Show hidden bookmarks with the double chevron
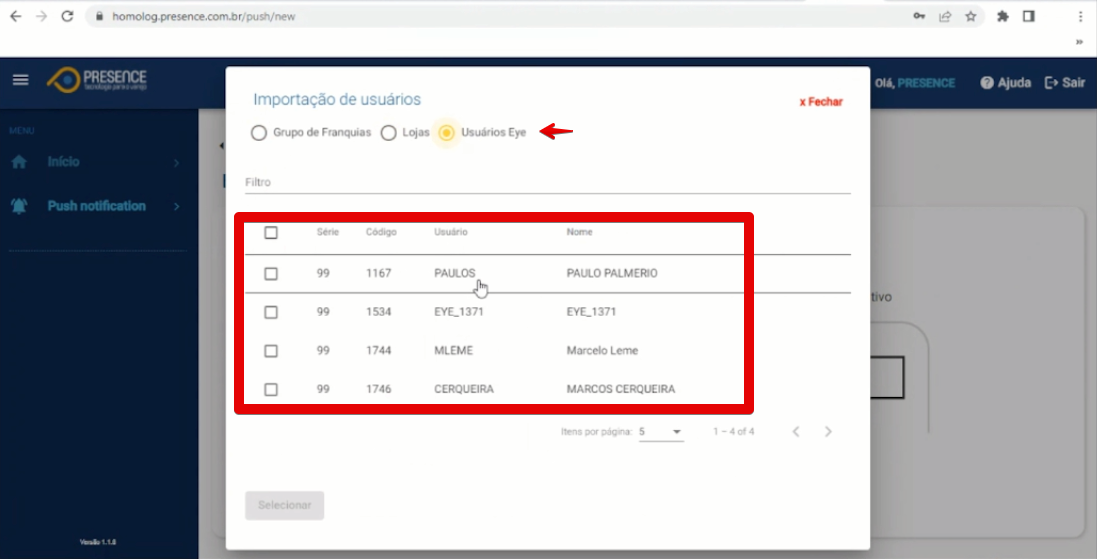 pyautogui.click(x=1079, y=42)
